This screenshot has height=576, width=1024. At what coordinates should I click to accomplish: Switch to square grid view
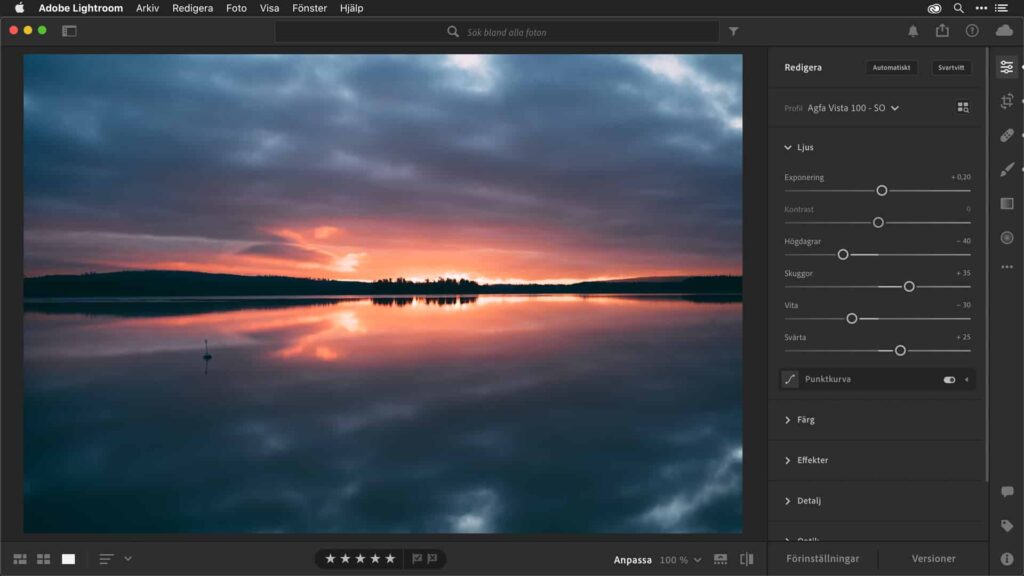point(44,559)
